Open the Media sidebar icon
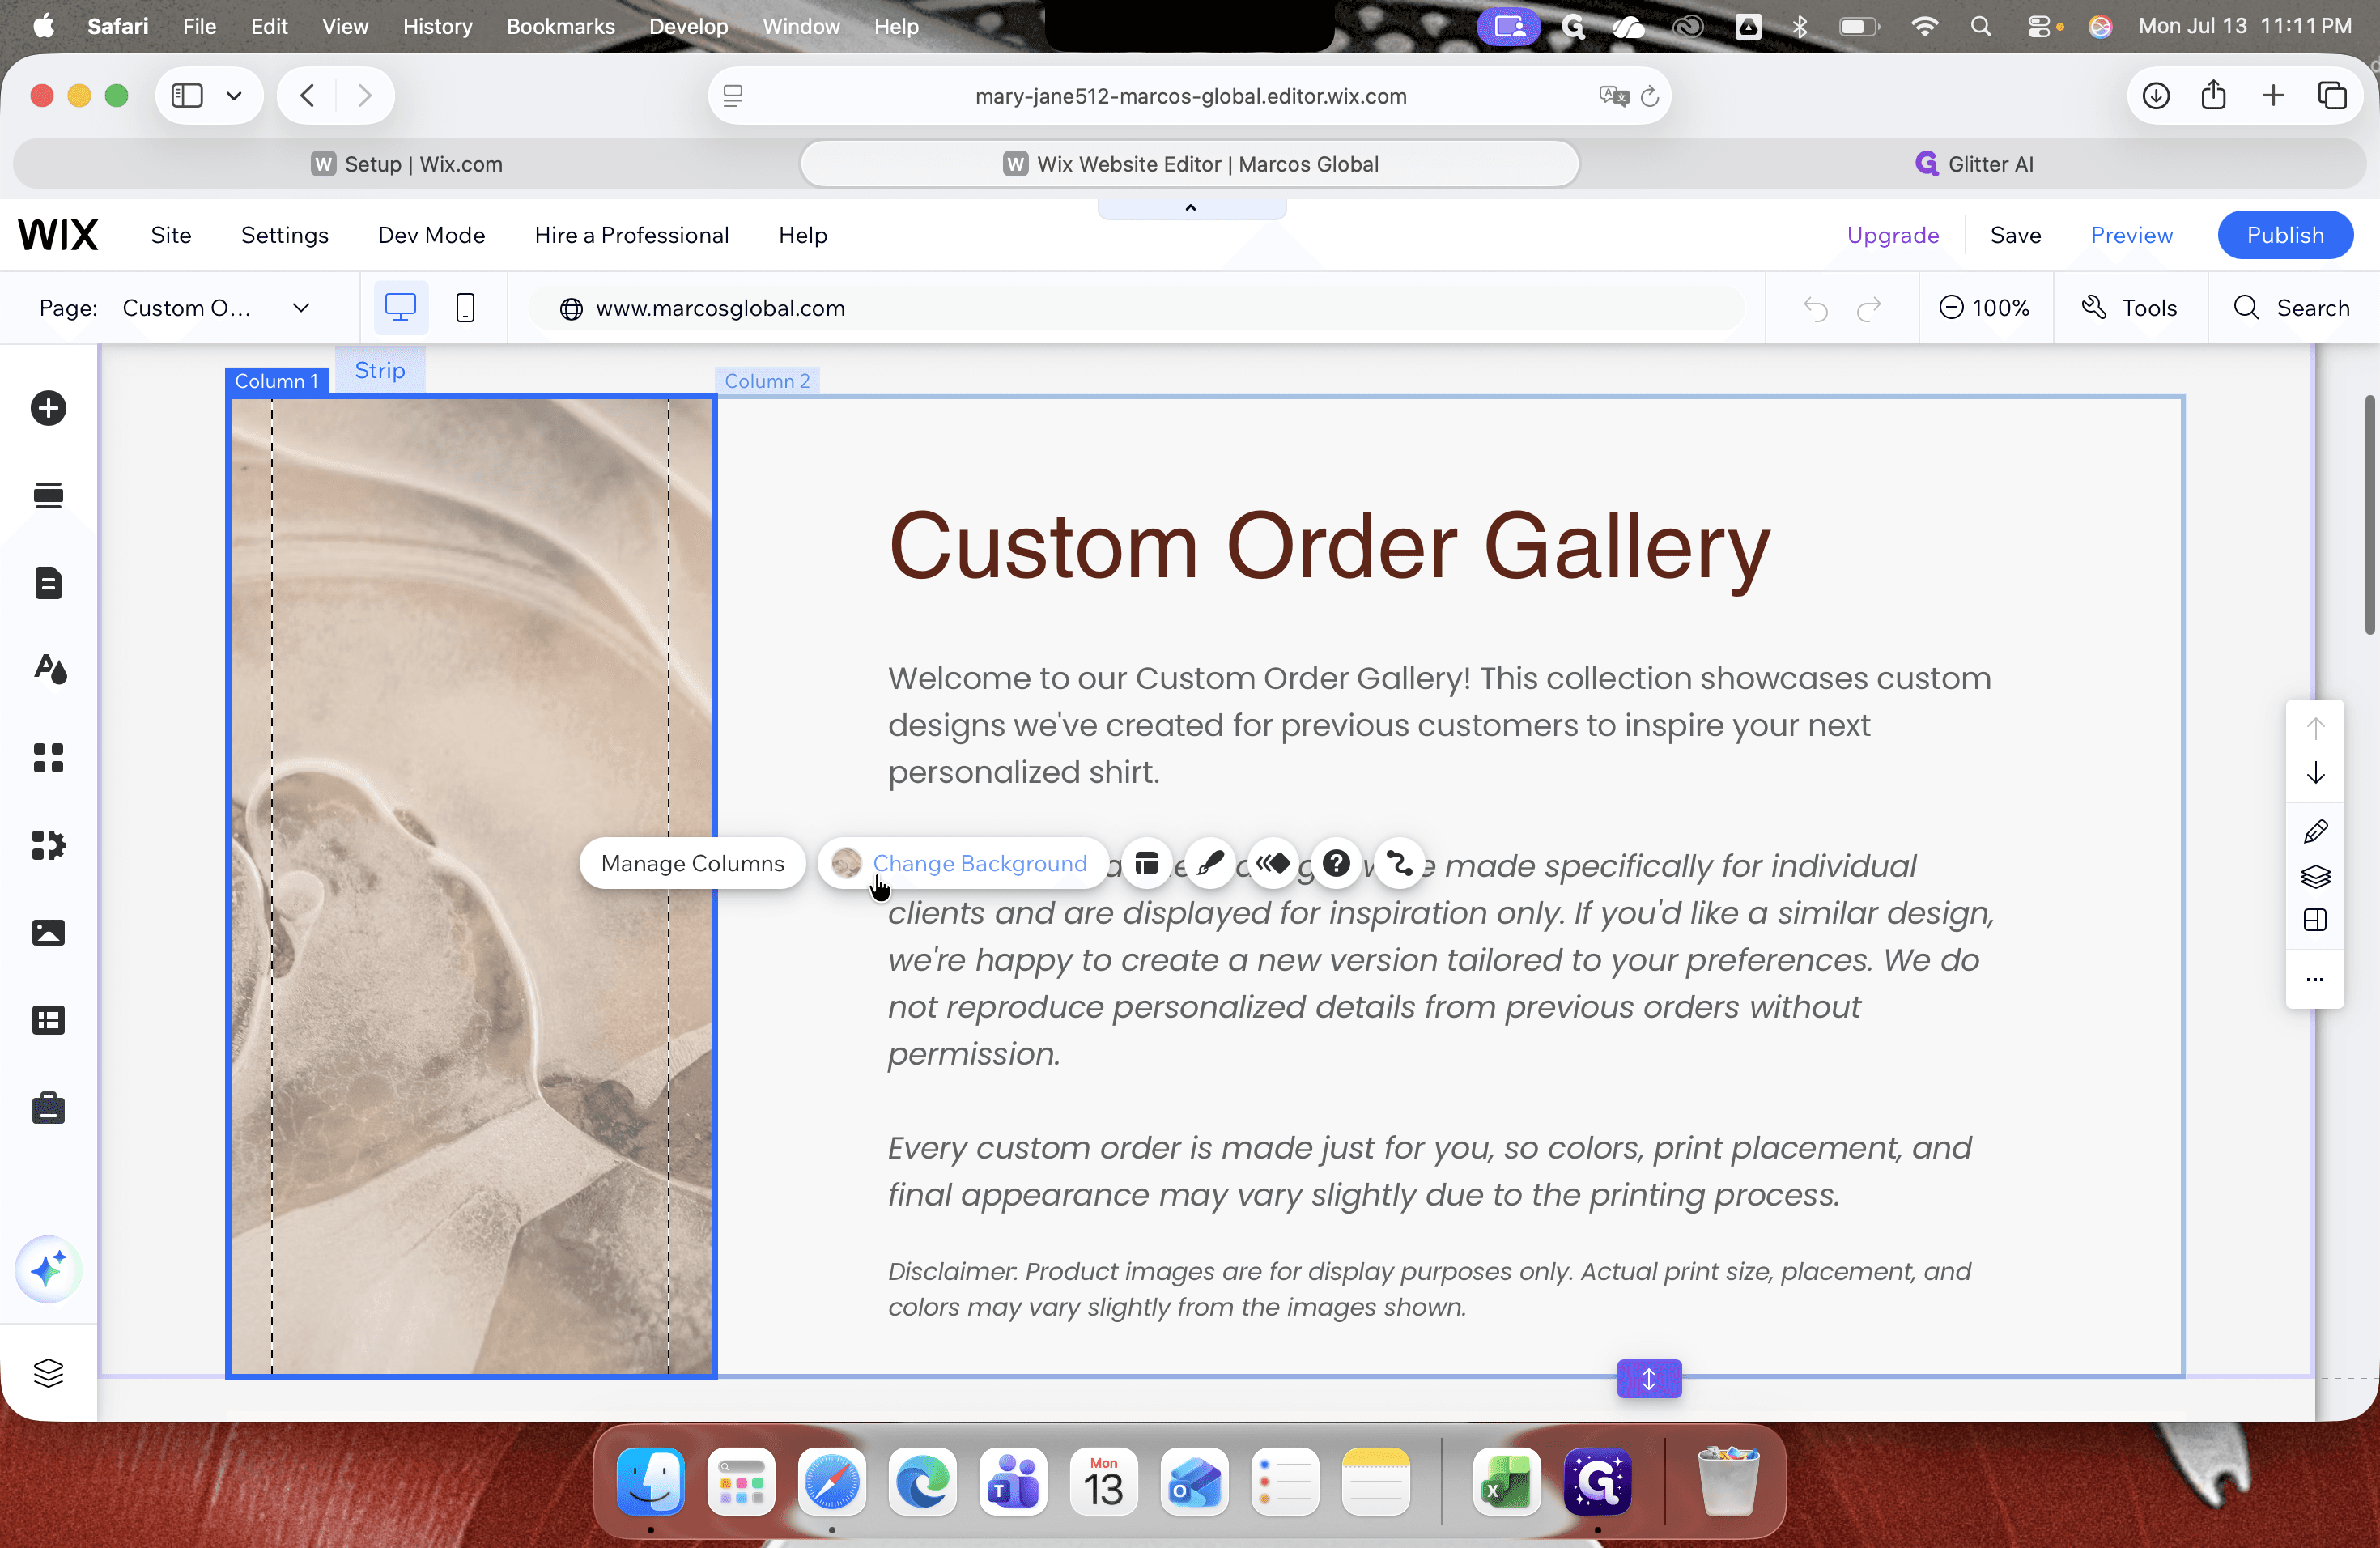 pyautogui.click(x=48, y=932)
